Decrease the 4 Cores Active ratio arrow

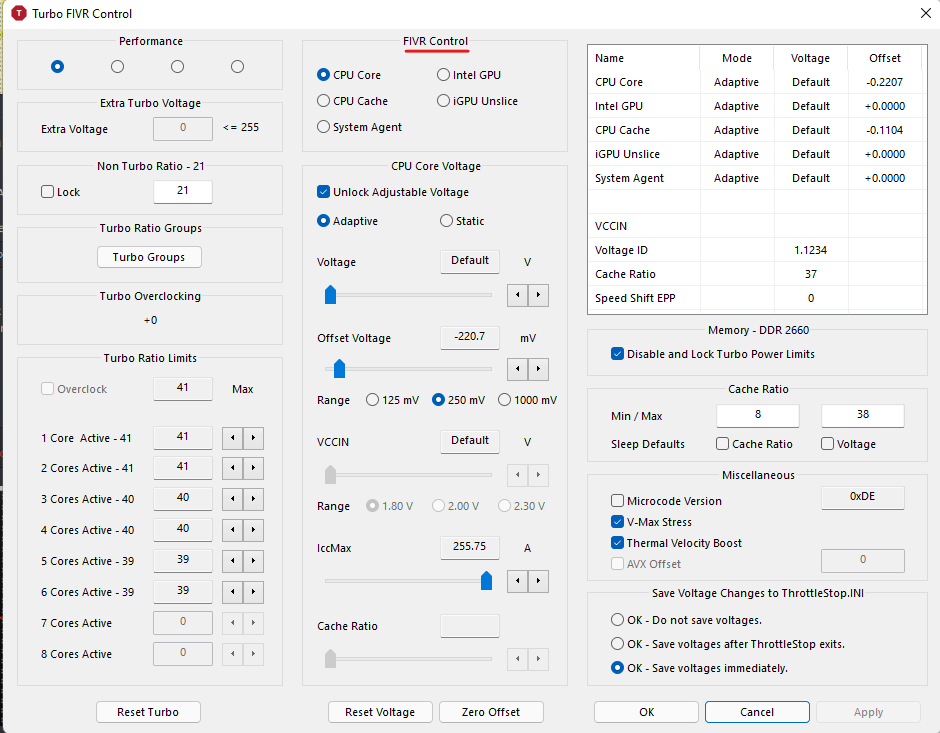tap(233, 530)
